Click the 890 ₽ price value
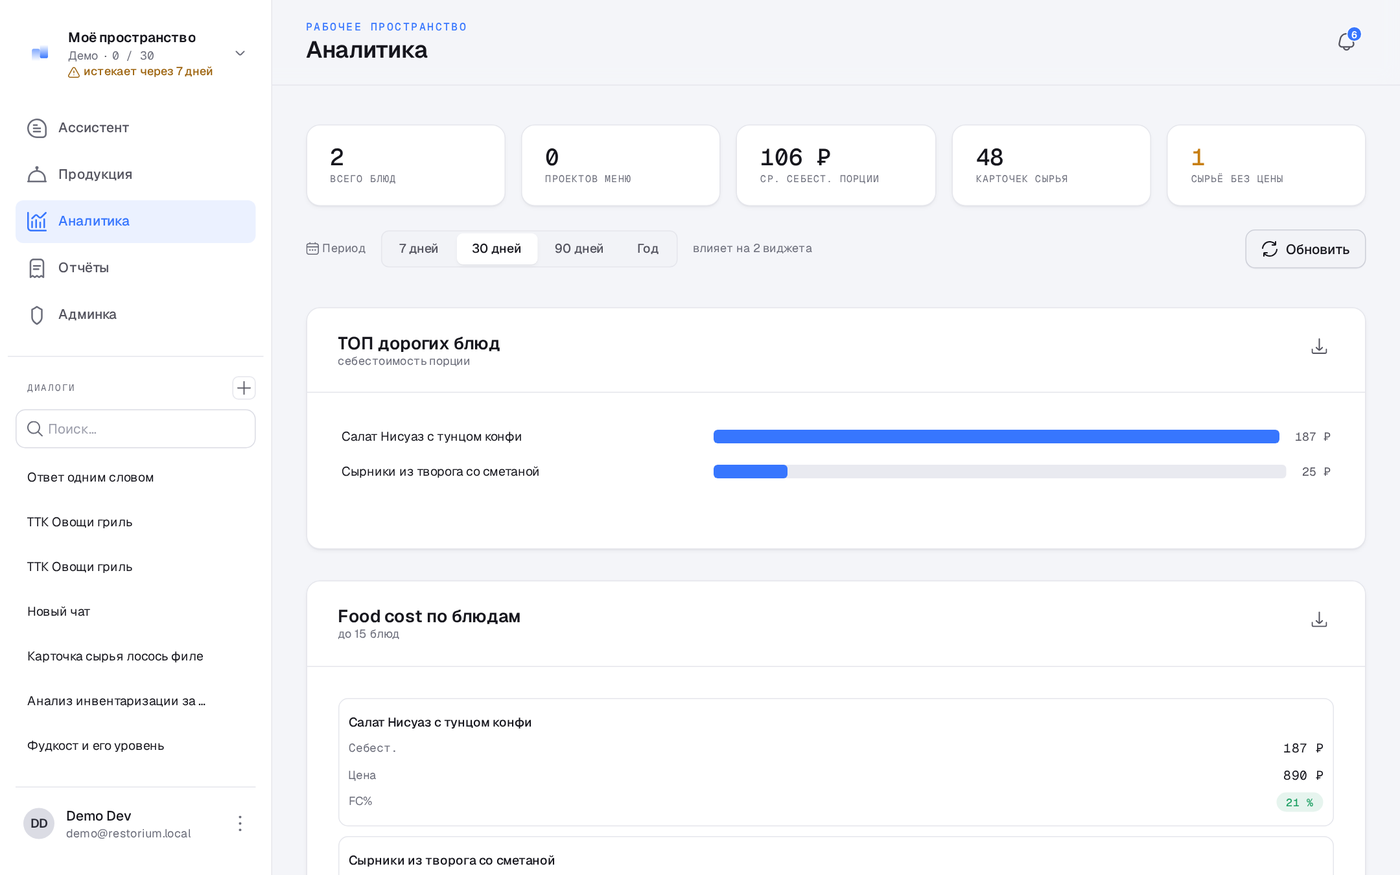This screenshot has height=875, width=1400. point(1303,776)
